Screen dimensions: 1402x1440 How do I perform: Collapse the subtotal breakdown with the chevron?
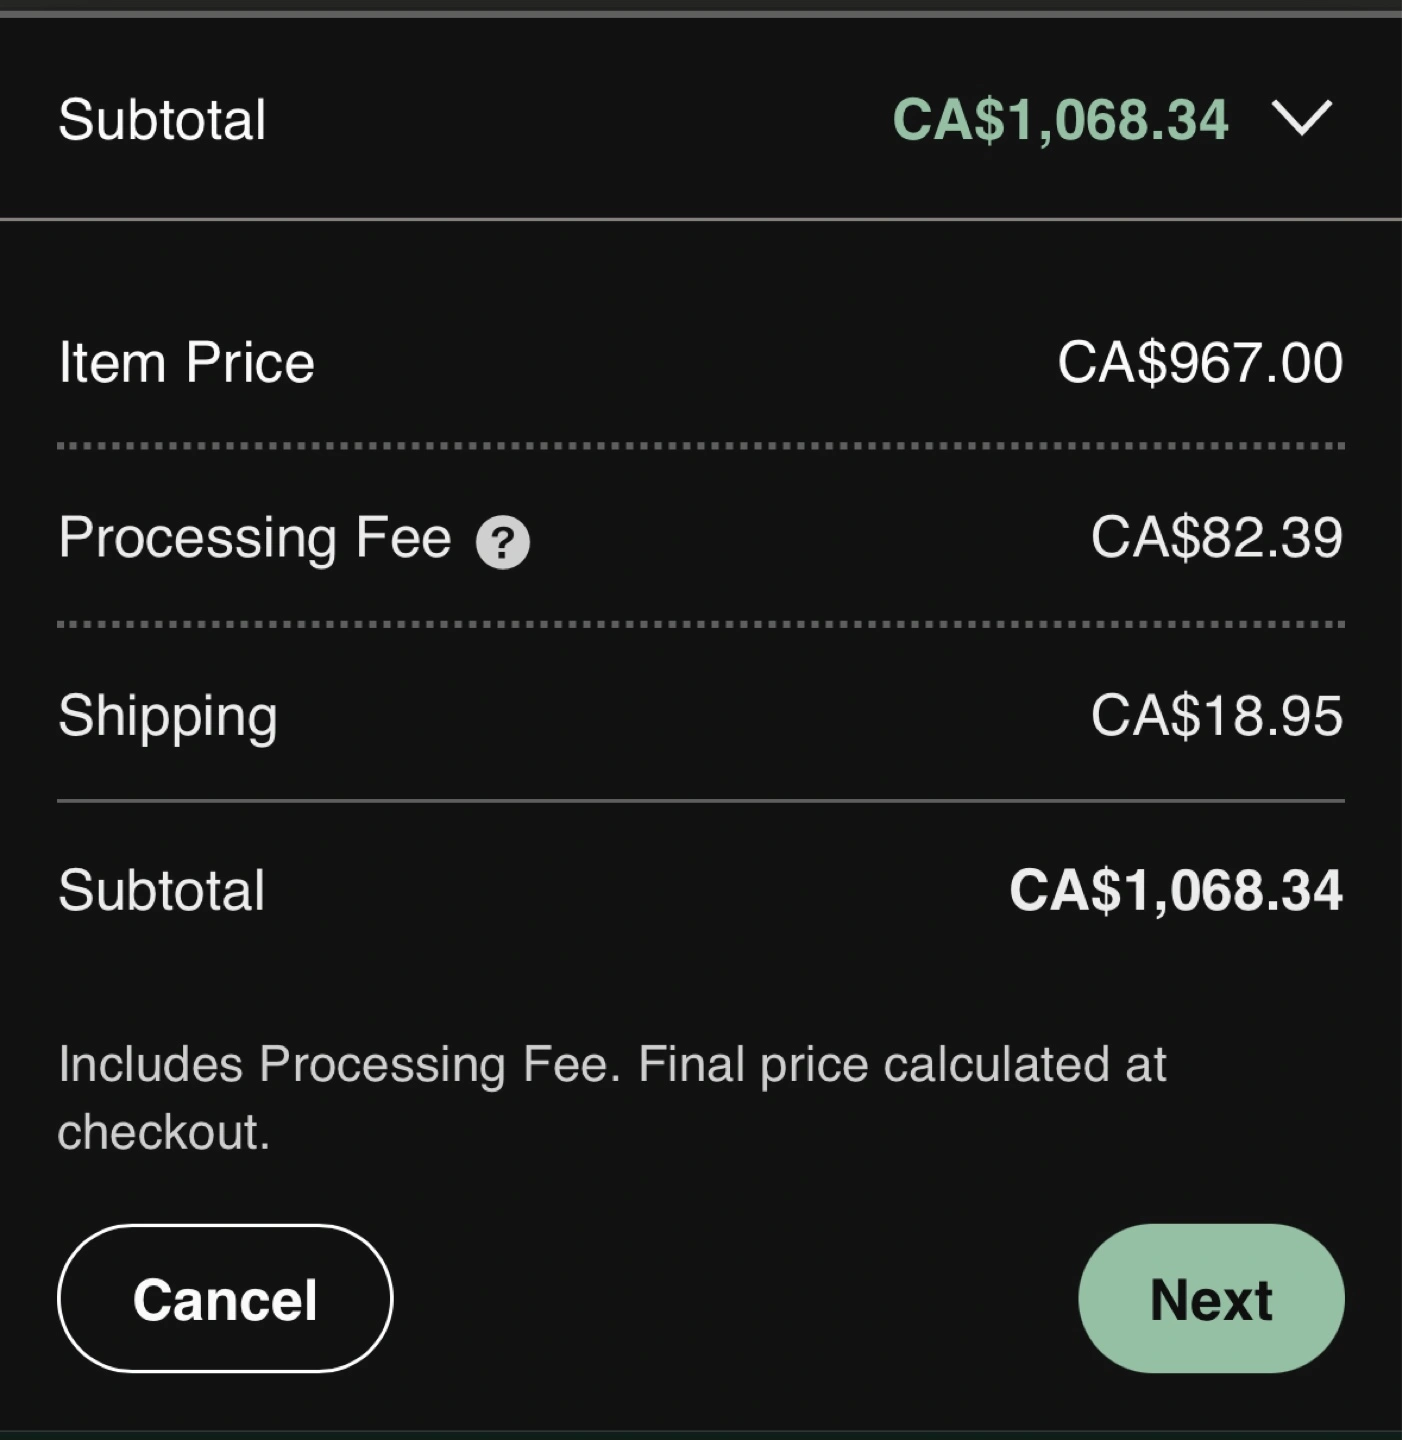click(x=1301, y=119)
